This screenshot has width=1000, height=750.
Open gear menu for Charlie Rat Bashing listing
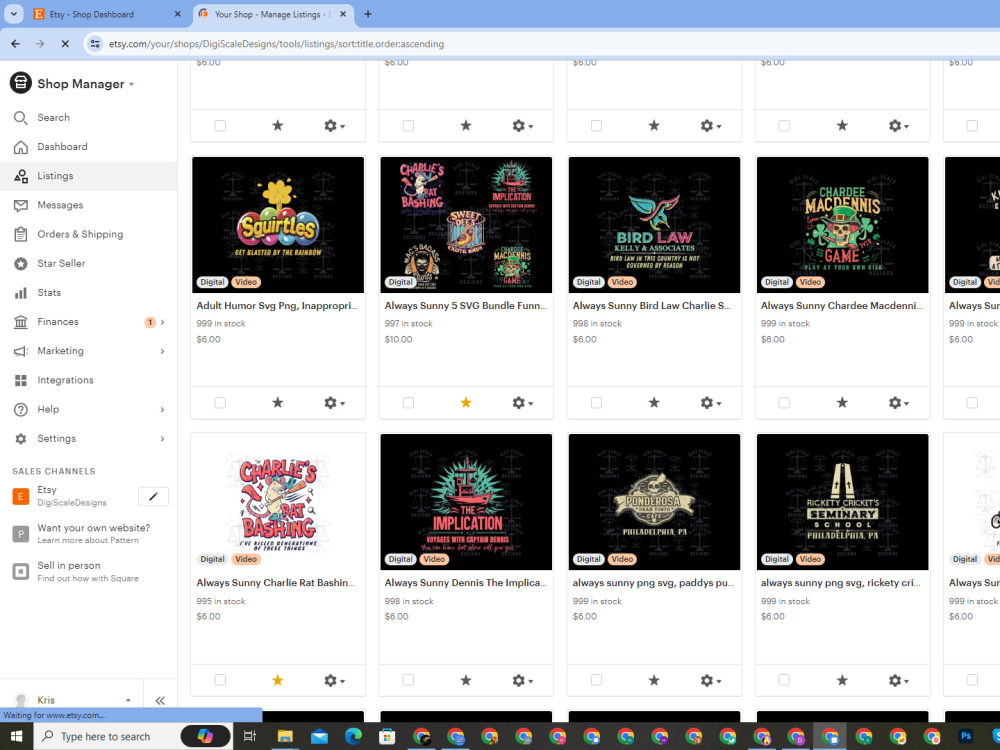pos(334,680)
